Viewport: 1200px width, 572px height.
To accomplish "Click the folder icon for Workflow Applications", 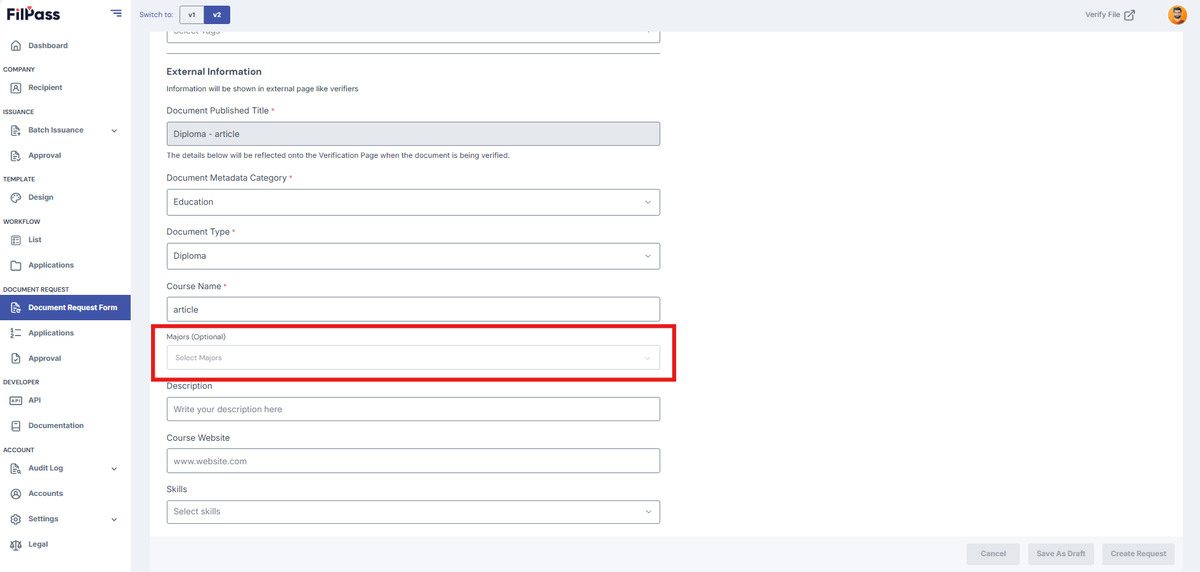I will pos(16,266).
